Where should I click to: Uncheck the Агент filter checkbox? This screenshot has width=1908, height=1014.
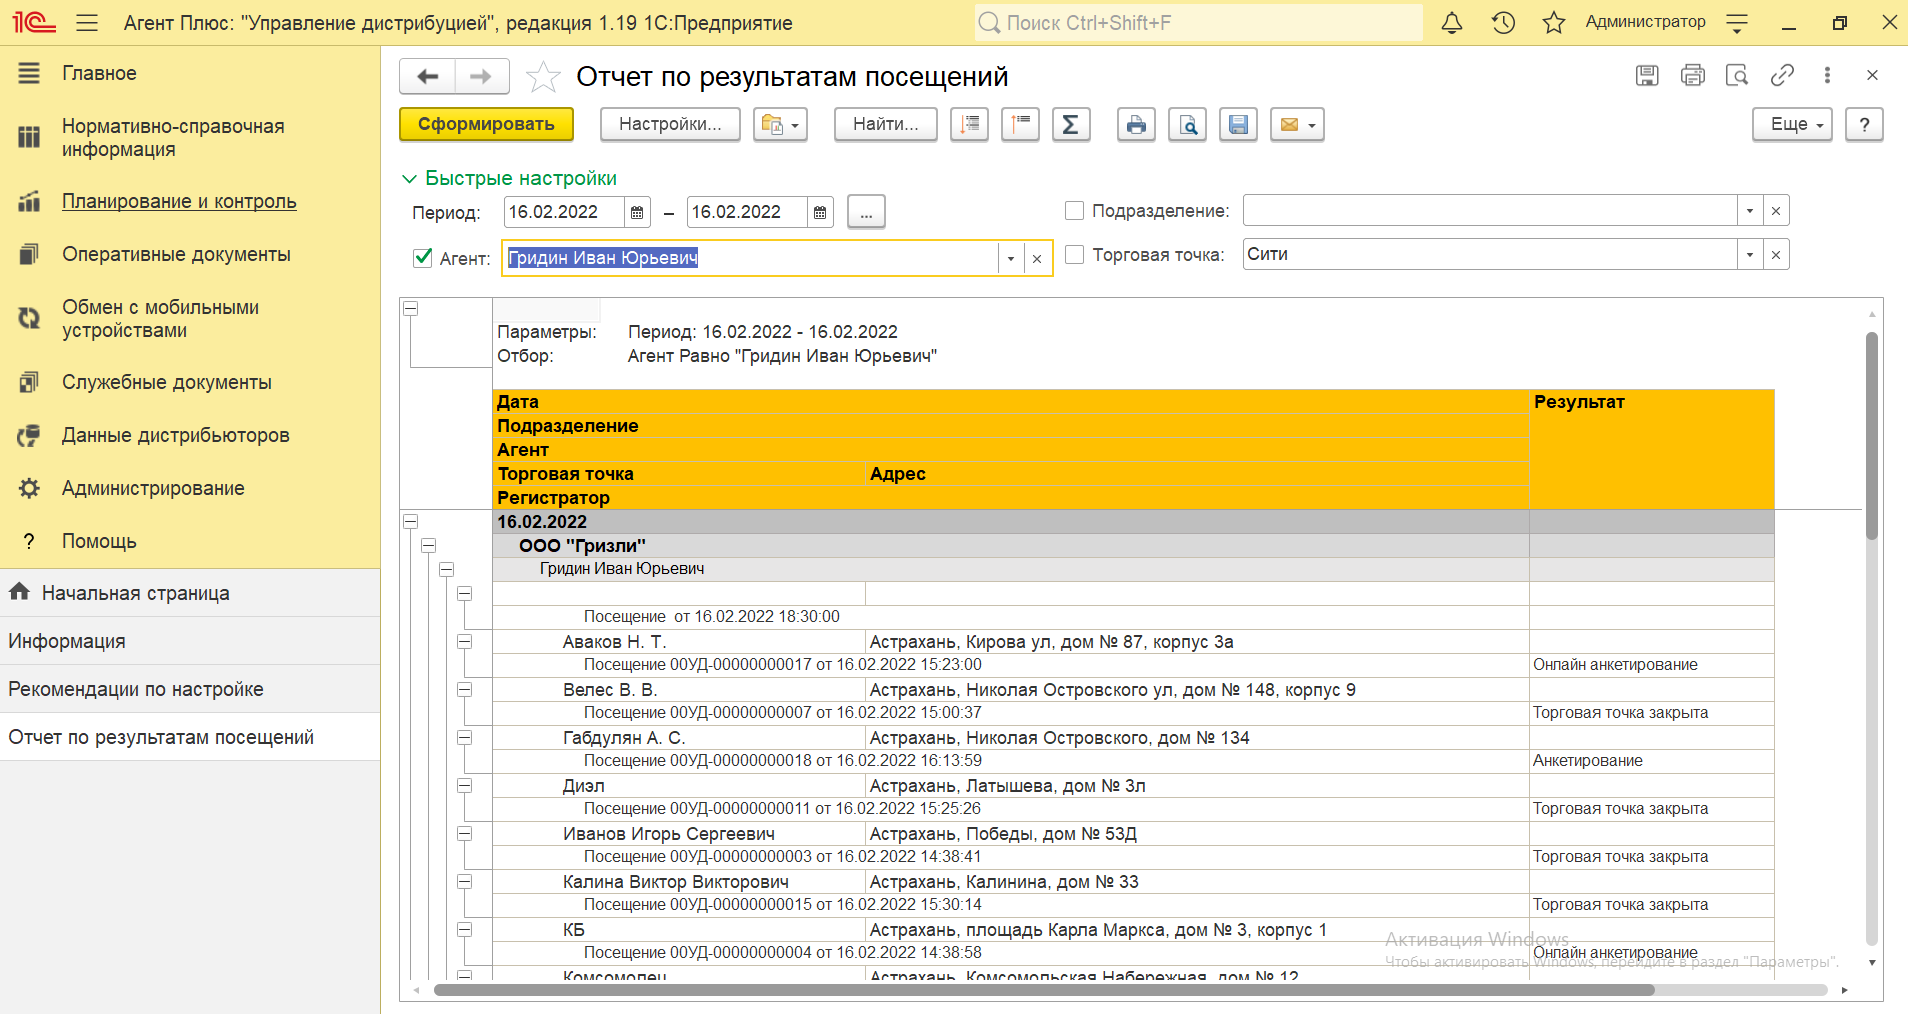pos(423,258)
